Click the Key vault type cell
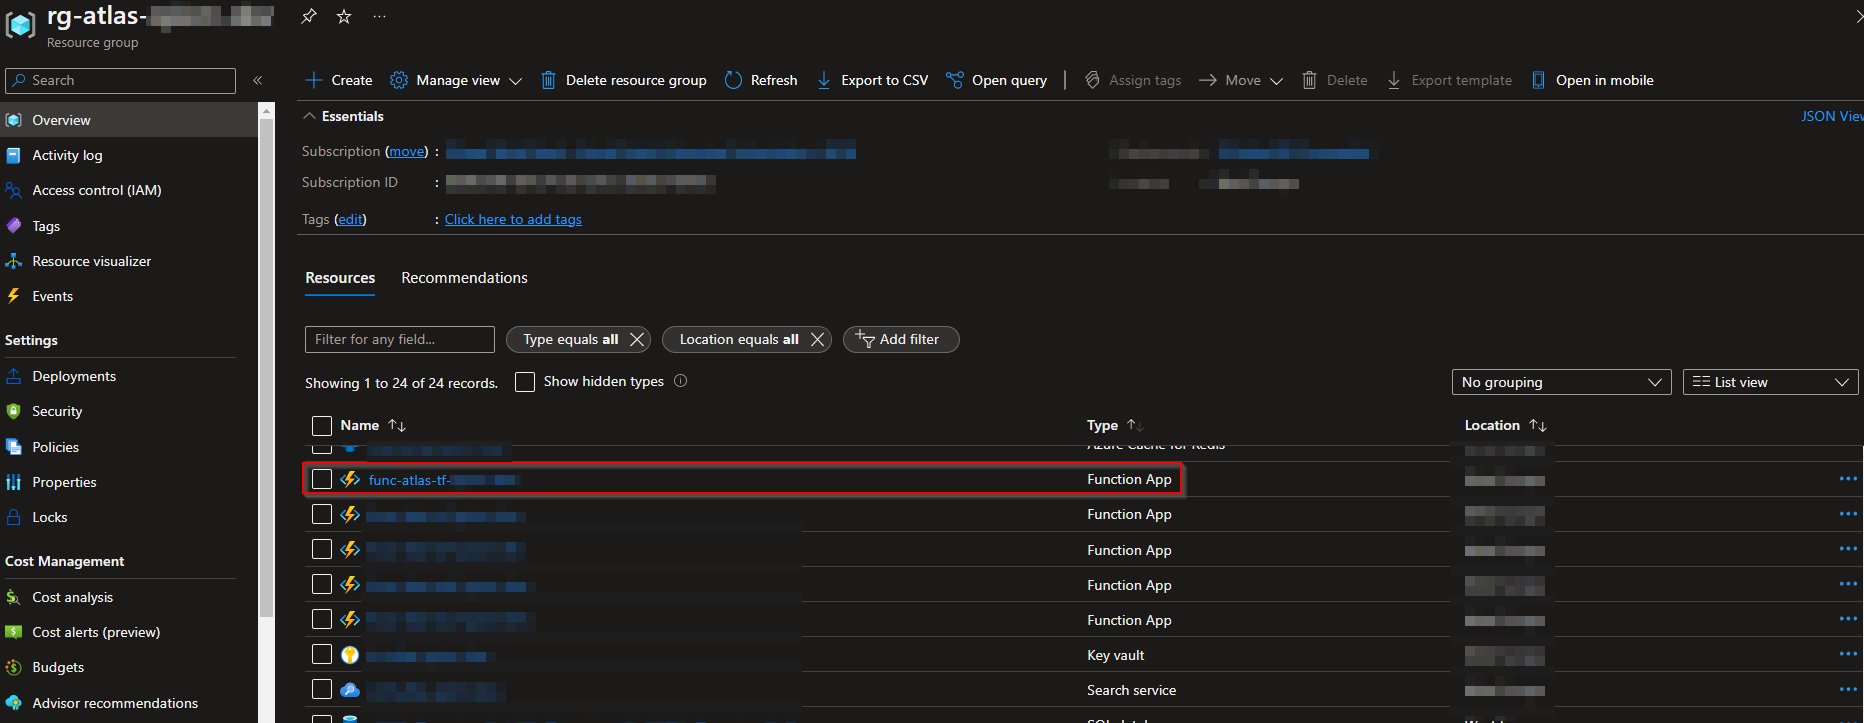Screen dimensions: 1864x723 1115,655
